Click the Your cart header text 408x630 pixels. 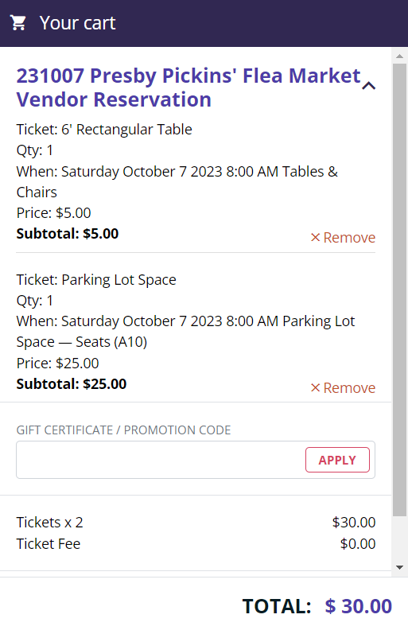pos(77,23)
